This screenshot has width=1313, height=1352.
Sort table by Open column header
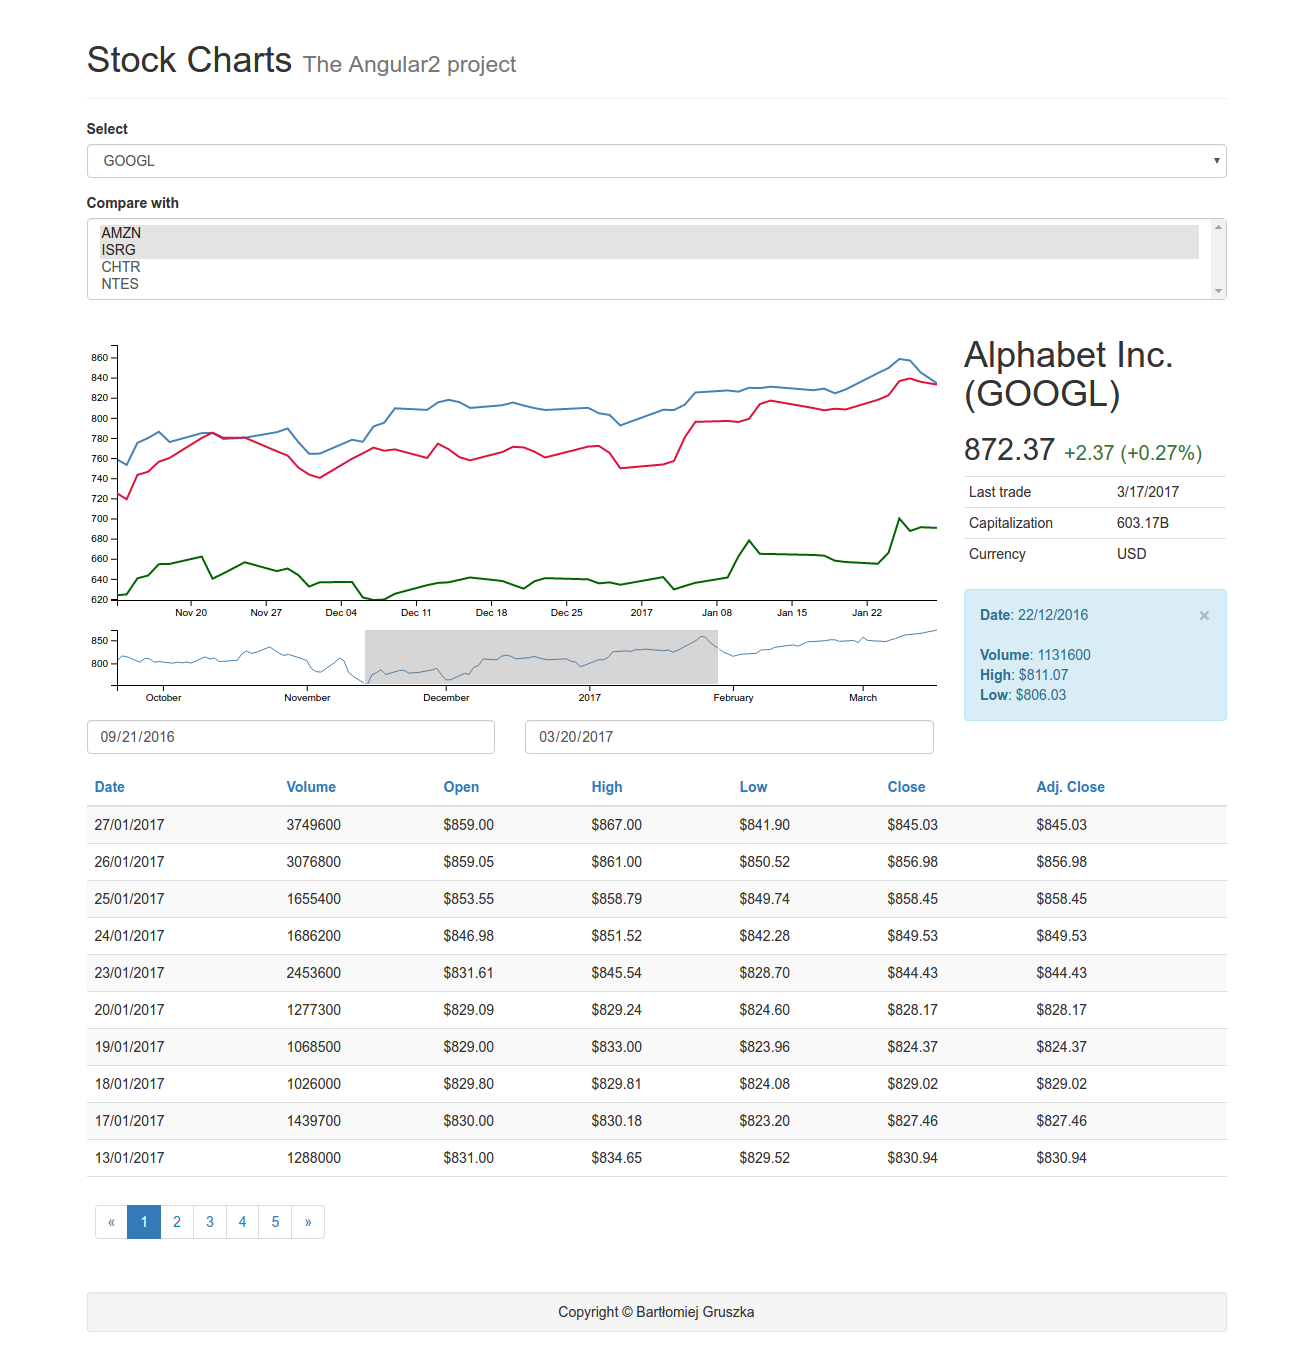461,787
